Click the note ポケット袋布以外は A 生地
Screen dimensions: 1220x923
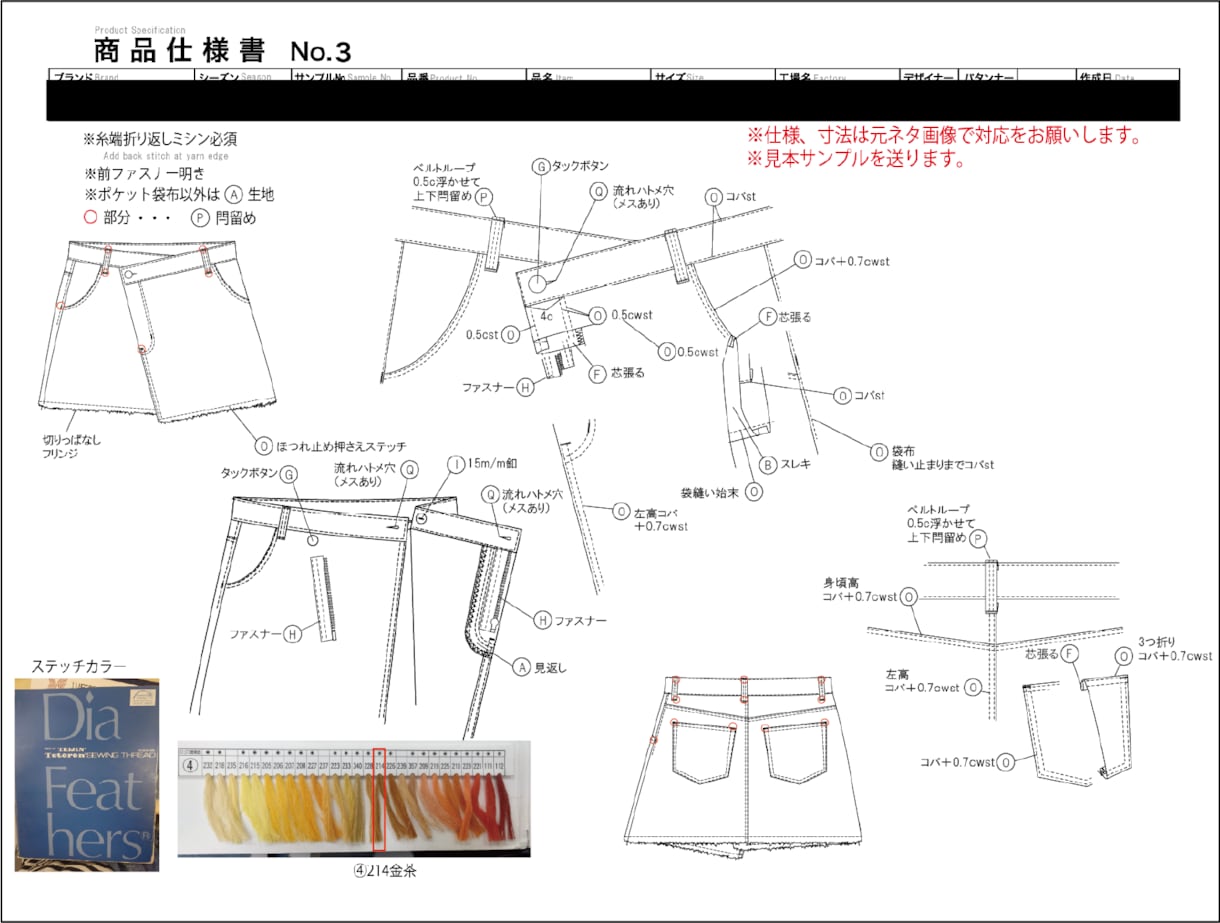click(178, 195)
